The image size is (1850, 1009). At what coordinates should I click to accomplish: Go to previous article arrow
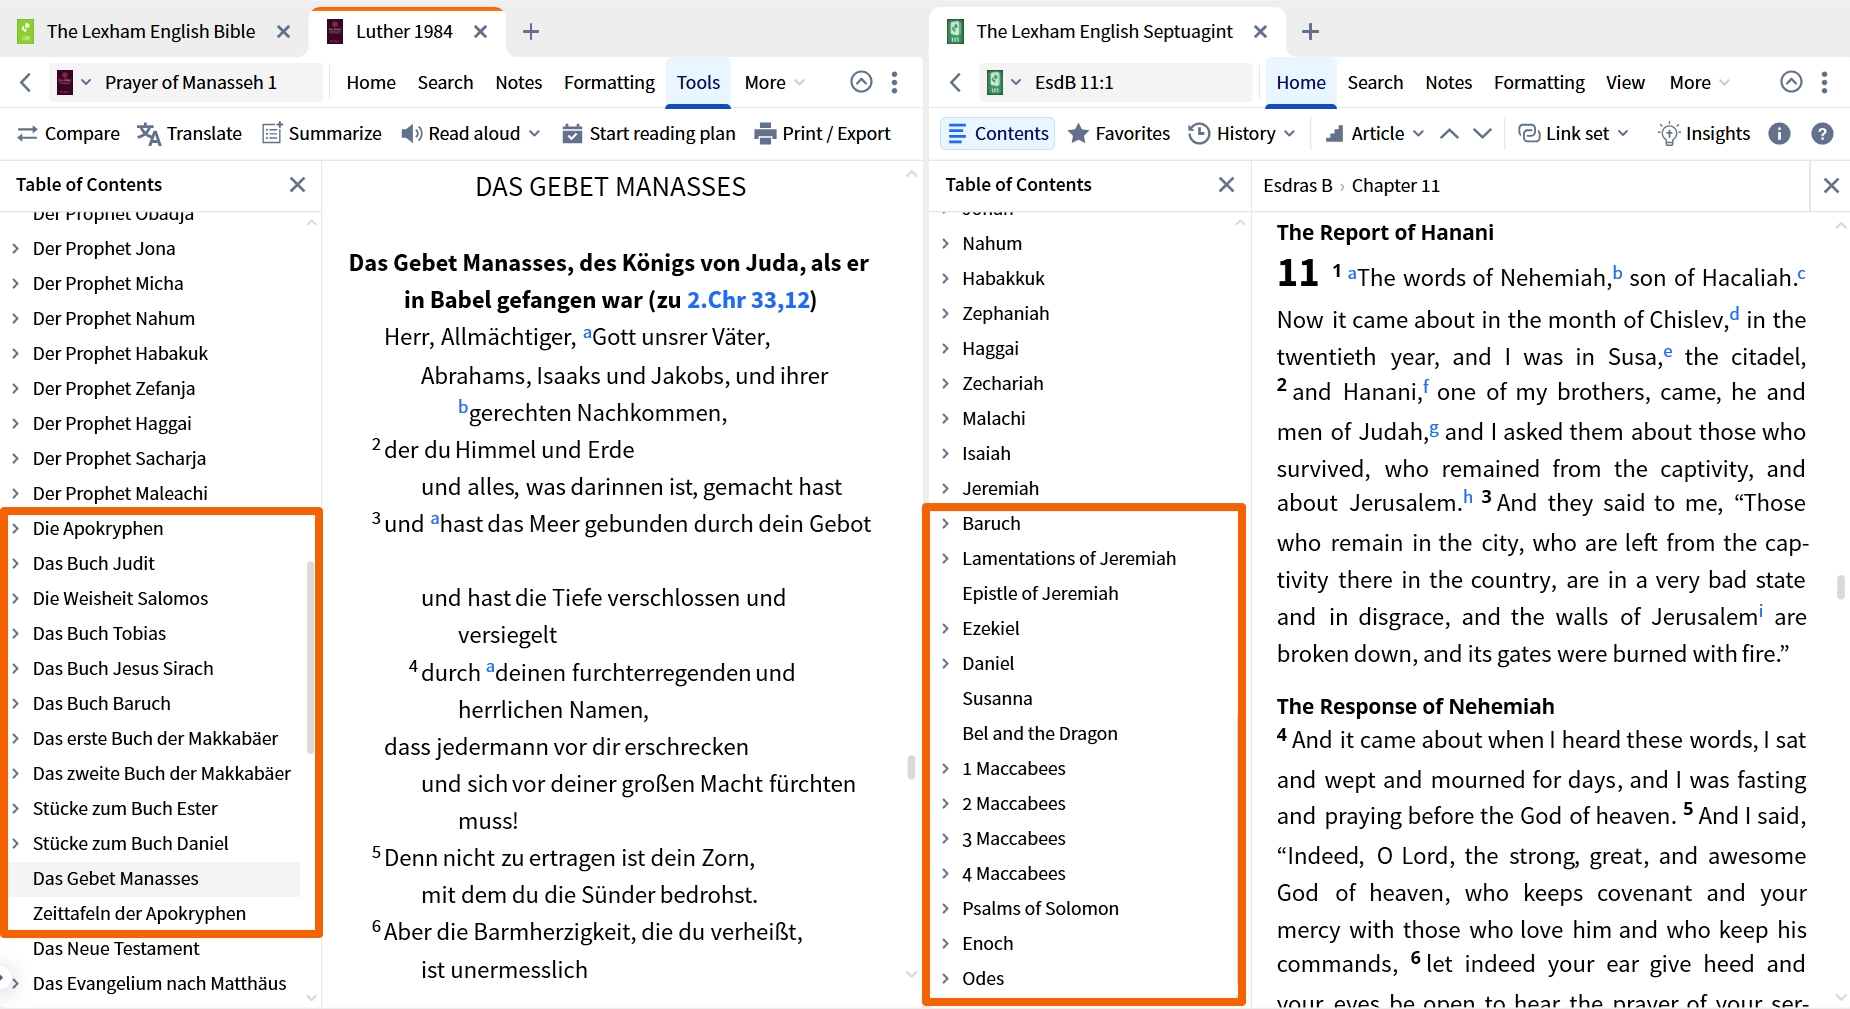[x=1449, y=134]
